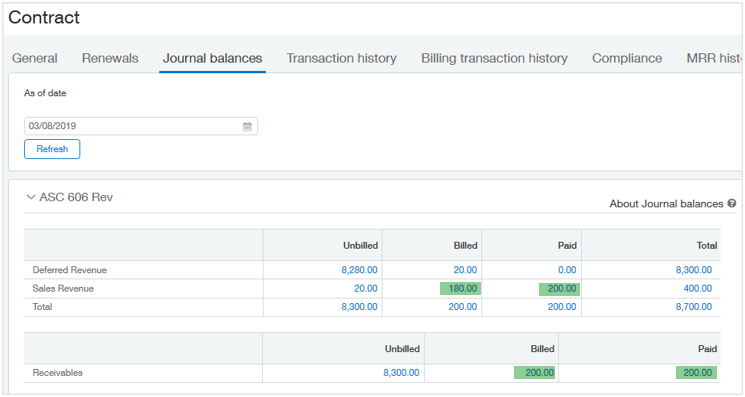
Task: Click highlighted Receivables Billed 200.00
Action: [x=535, y=372]
